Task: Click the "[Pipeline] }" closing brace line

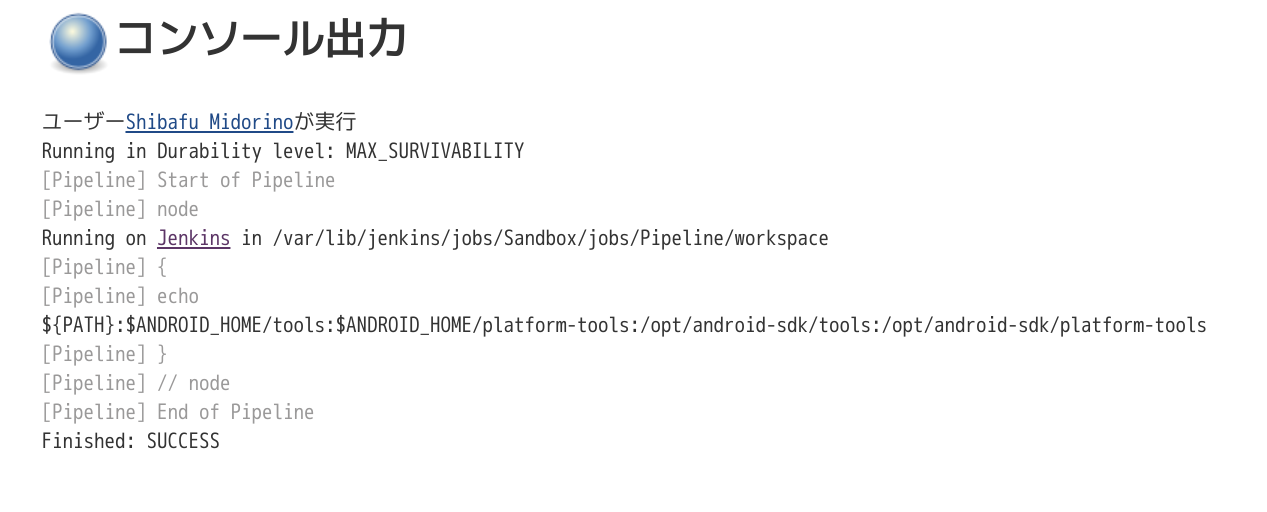Action: (x=104, y=354)
